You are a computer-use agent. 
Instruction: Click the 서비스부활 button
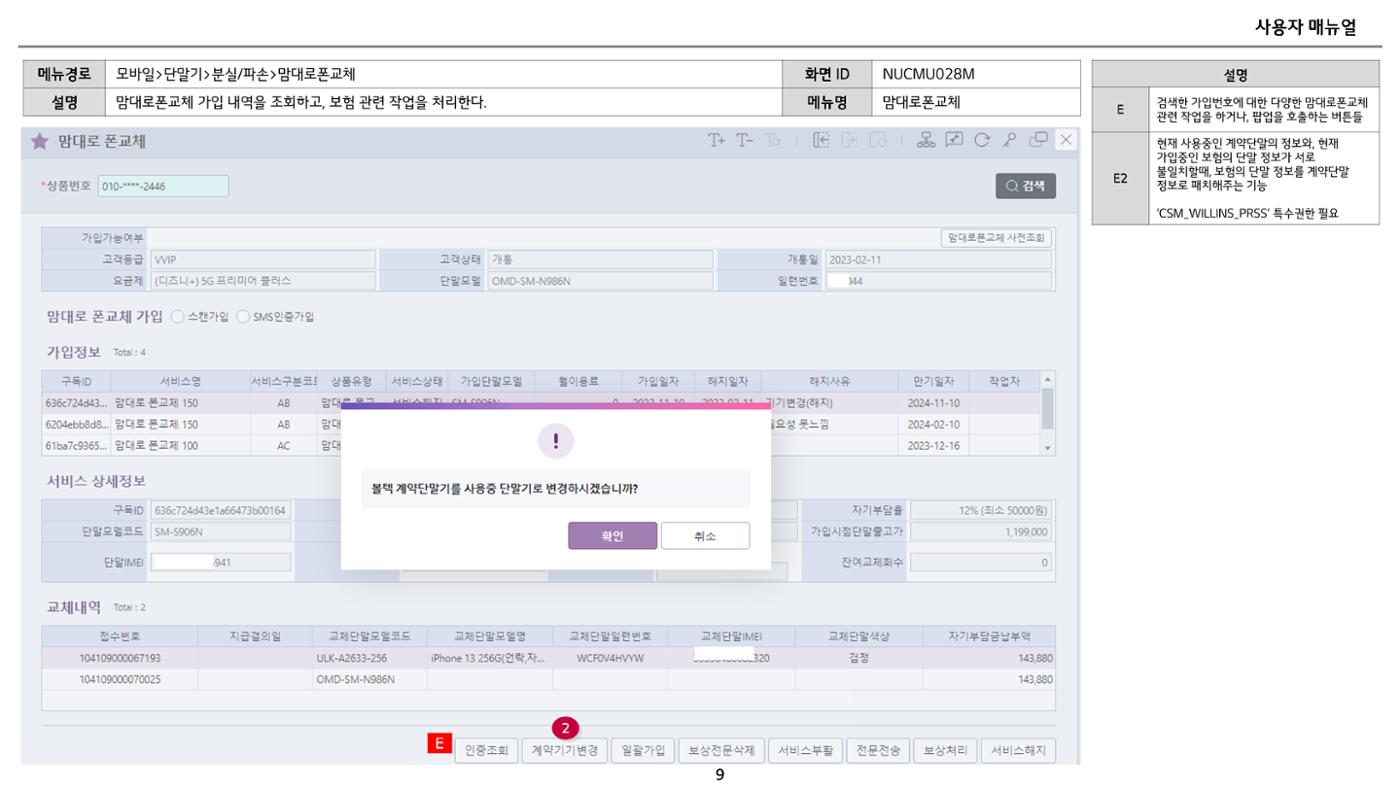coord(805,751)
